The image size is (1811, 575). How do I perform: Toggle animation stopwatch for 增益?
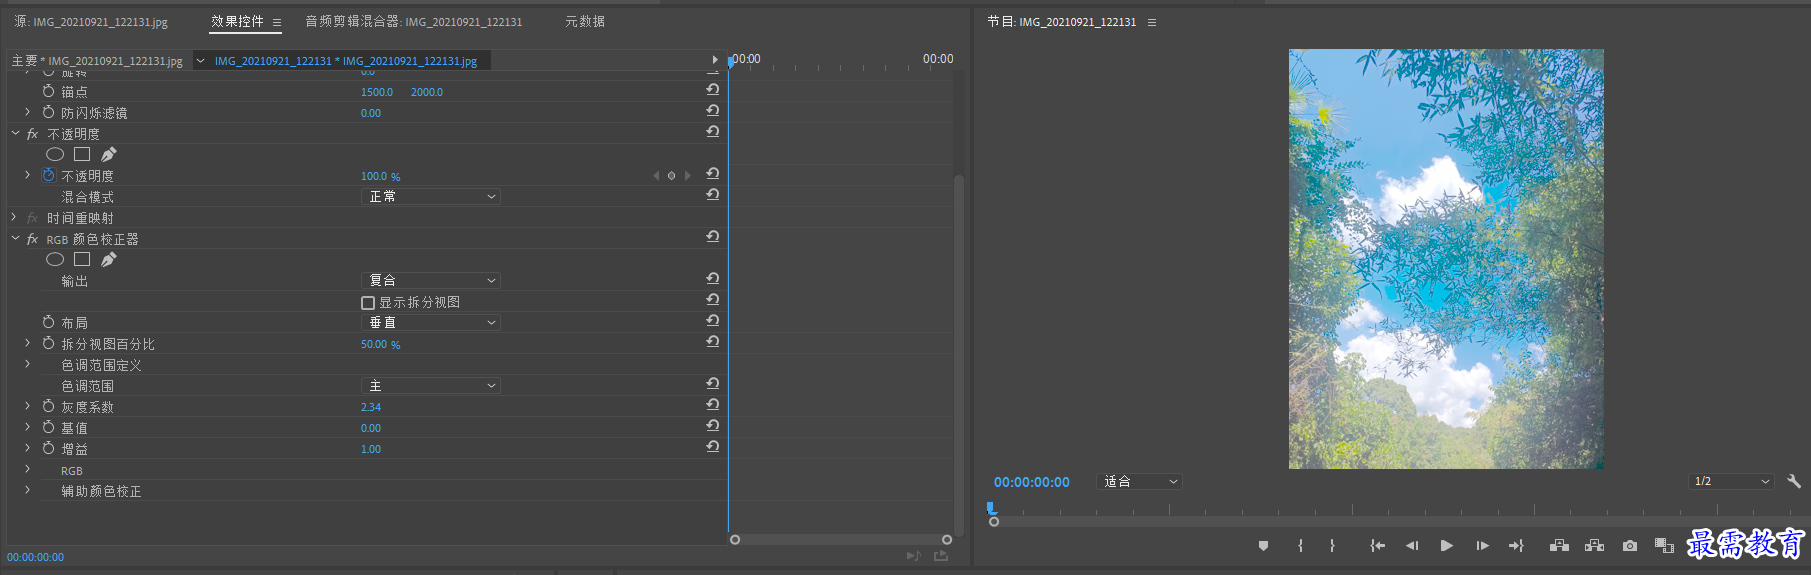(48, 448)
